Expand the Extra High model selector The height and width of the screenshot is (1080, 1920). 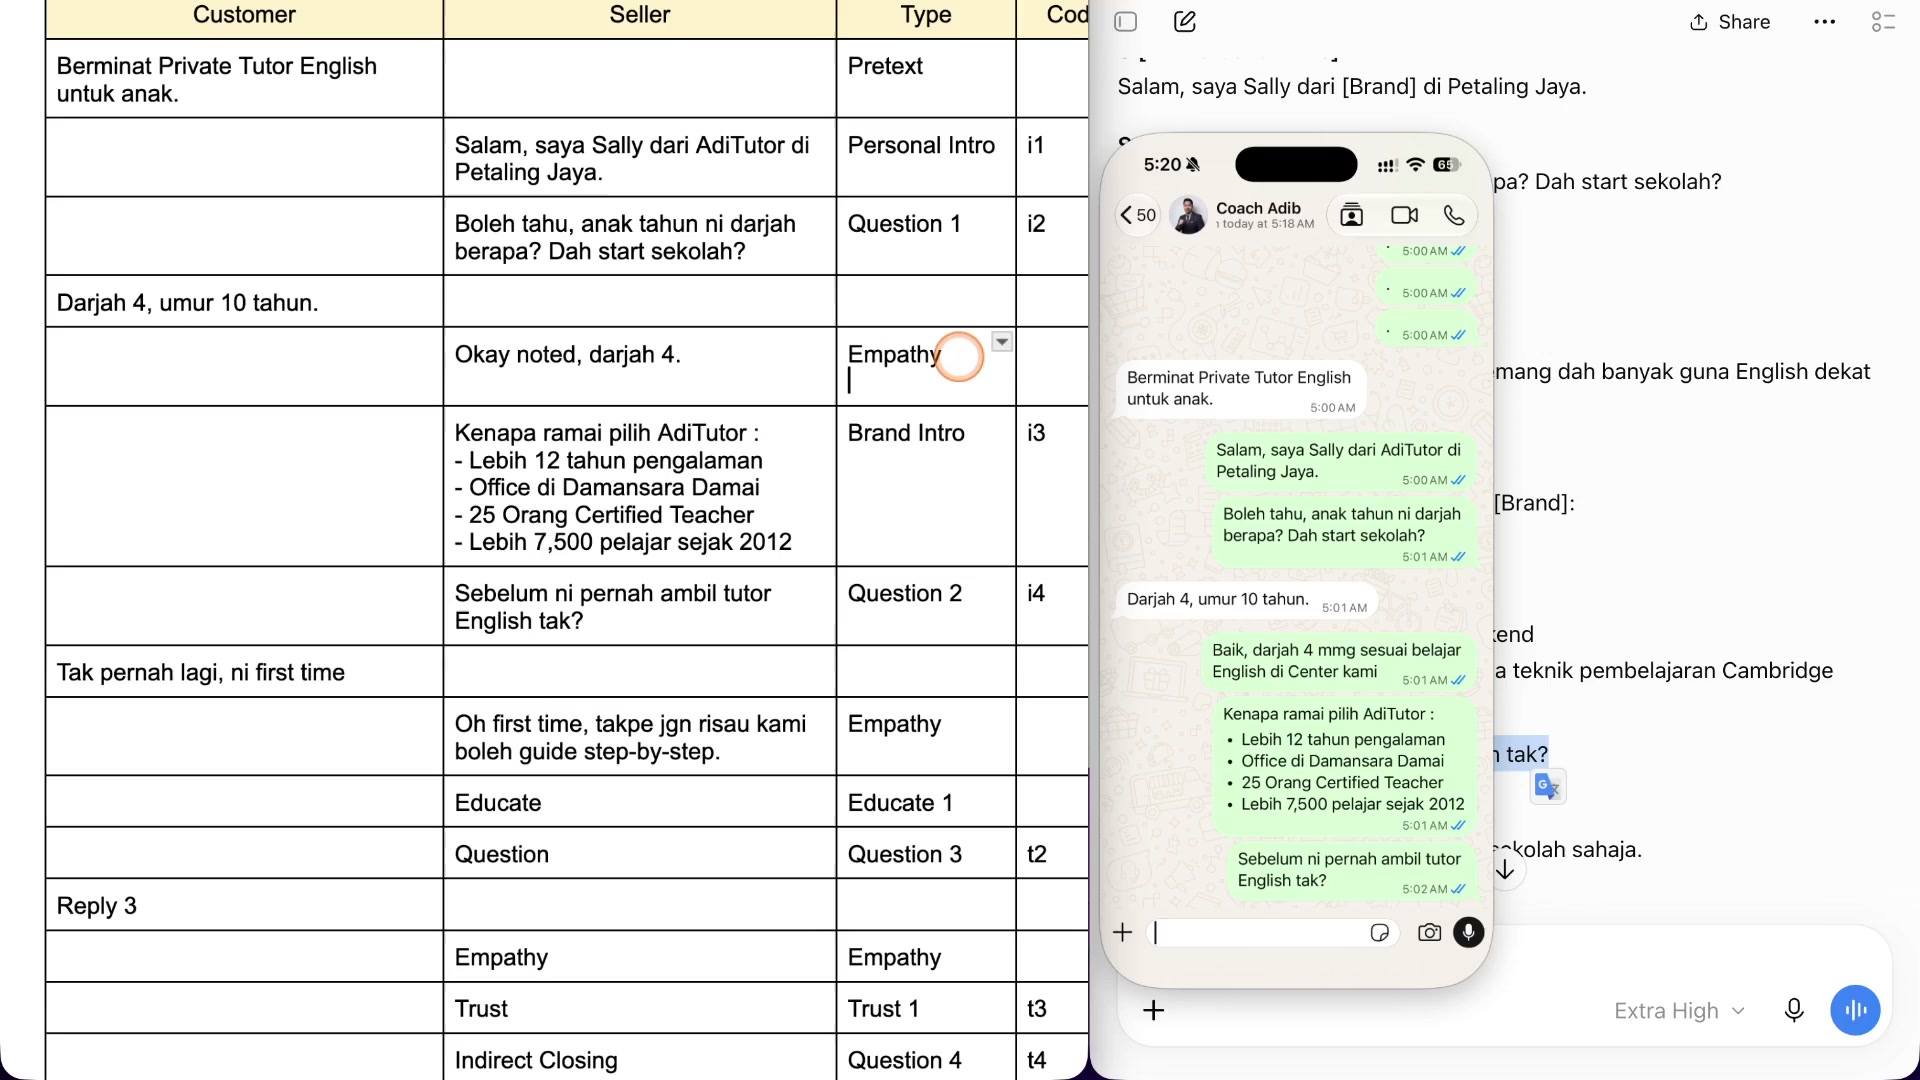[x=1680, y=1011]
